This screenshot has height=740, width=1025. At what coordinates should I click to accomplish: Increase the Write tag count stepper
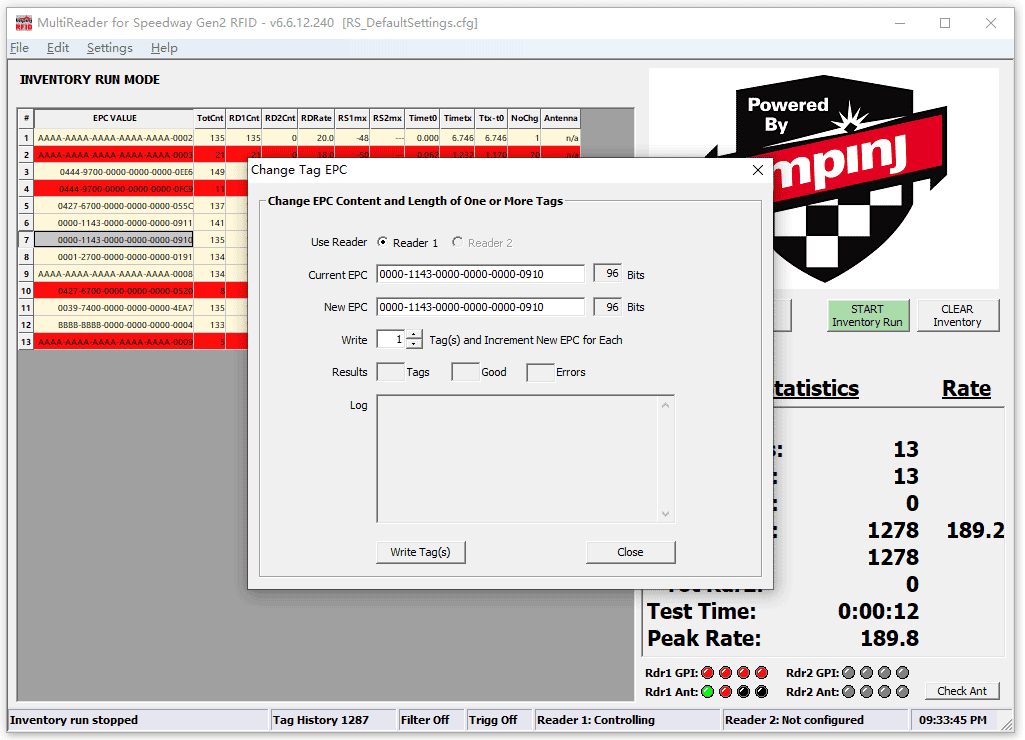(414, 335)
